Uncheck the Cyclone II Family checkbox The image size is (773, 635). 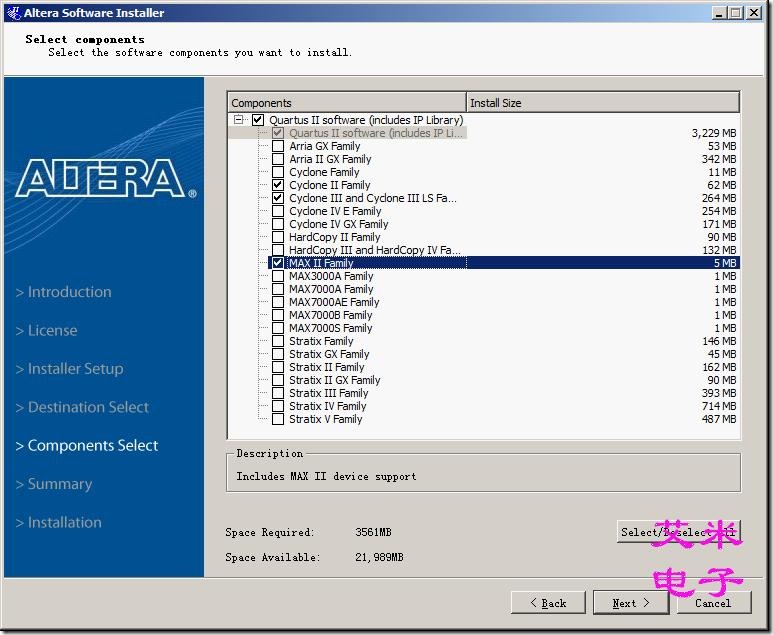(278, 185)
